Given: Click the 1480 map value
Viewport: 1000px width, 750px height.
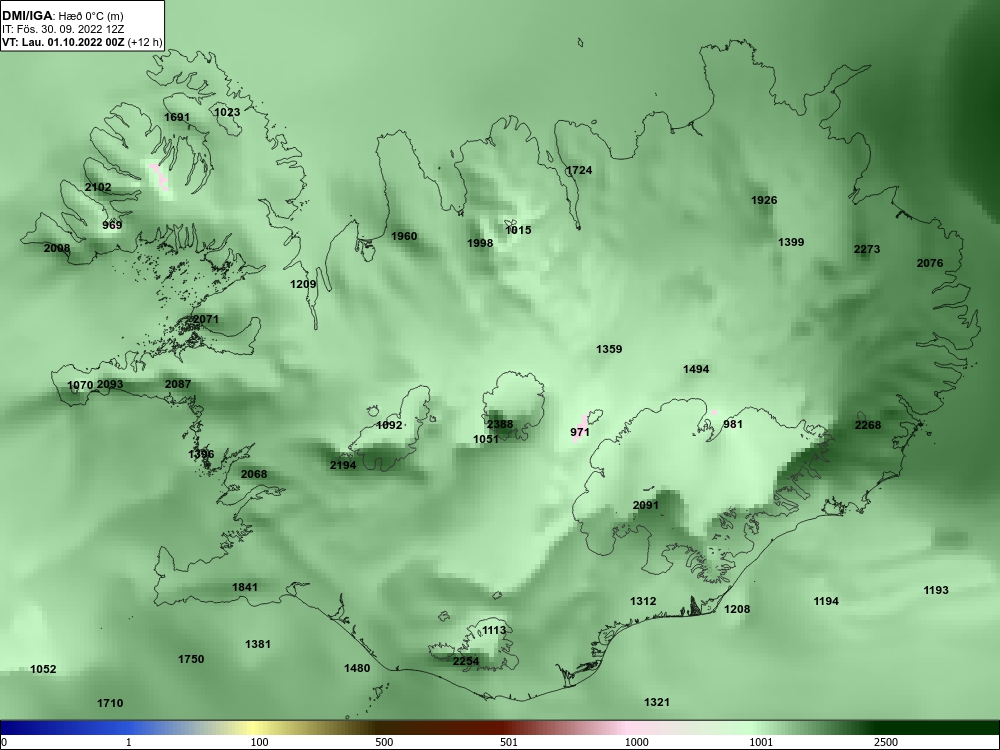Looking at the screenshot, I should click(x=357, y=668).
